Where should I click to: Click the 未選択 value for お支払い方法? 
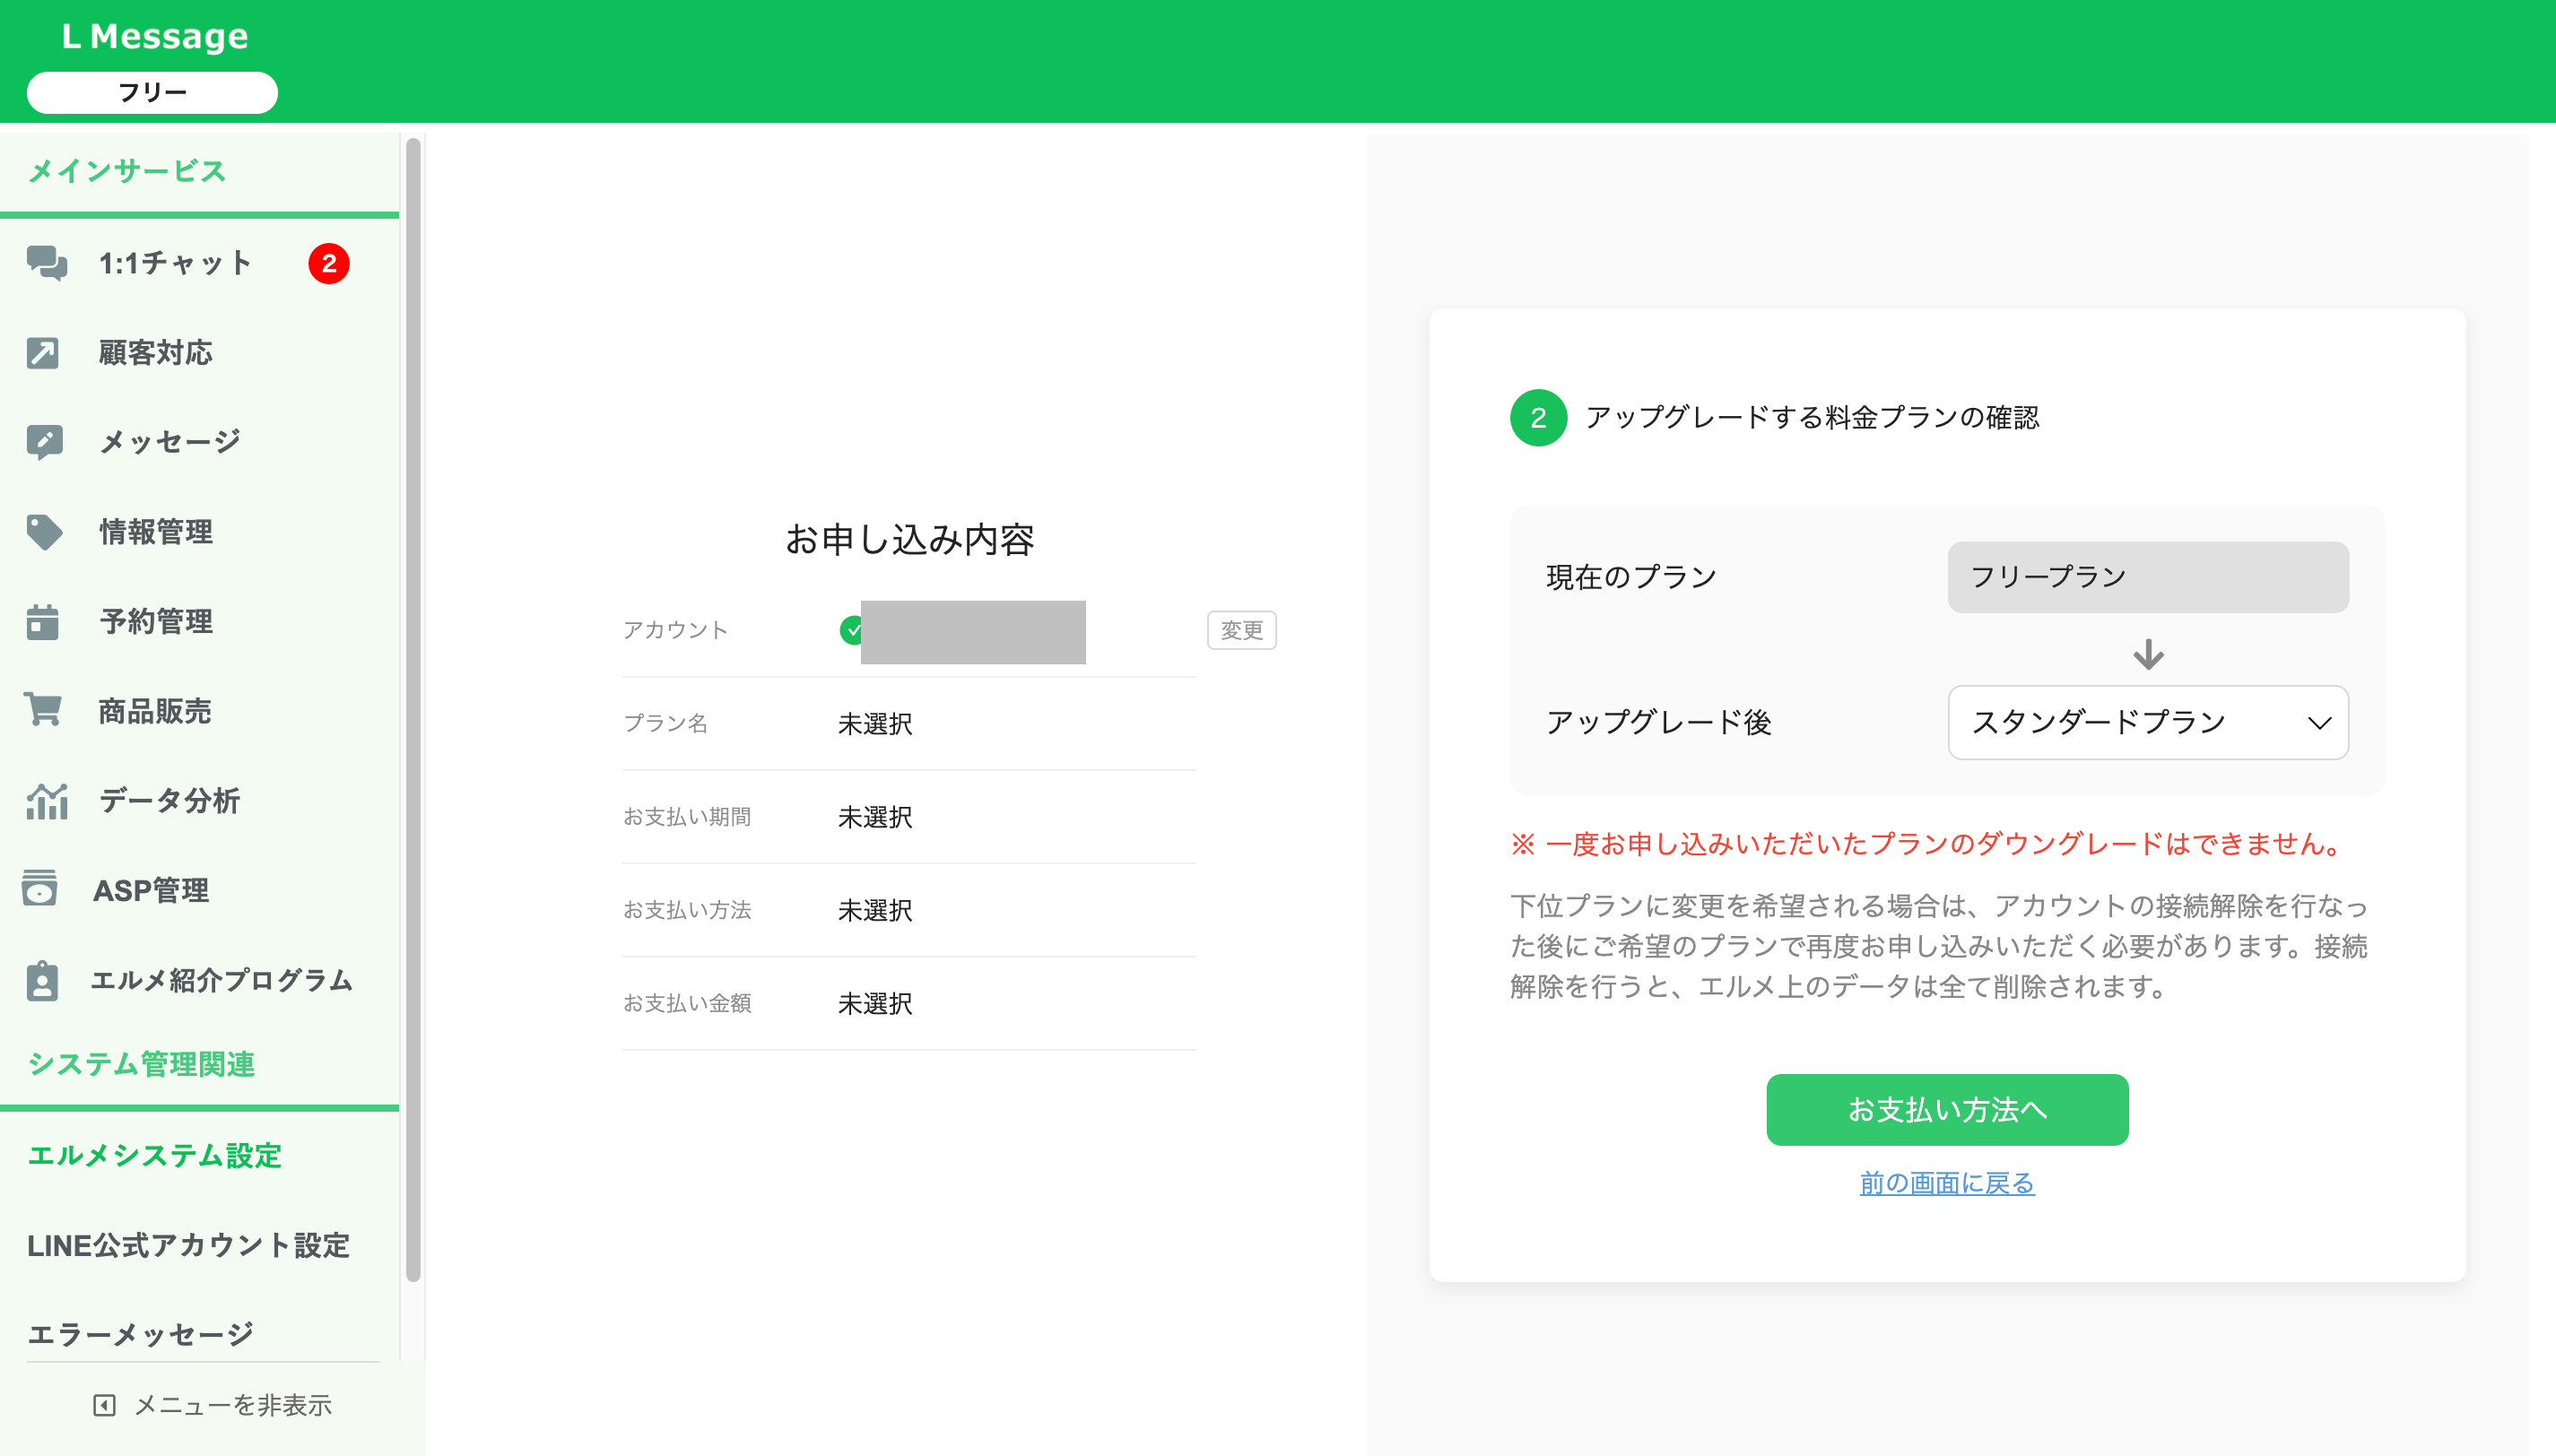click(x=875, y=910)
